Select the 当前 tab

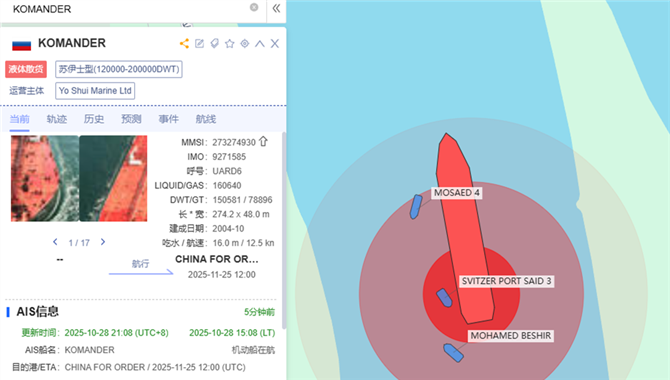tap(20, 119)
